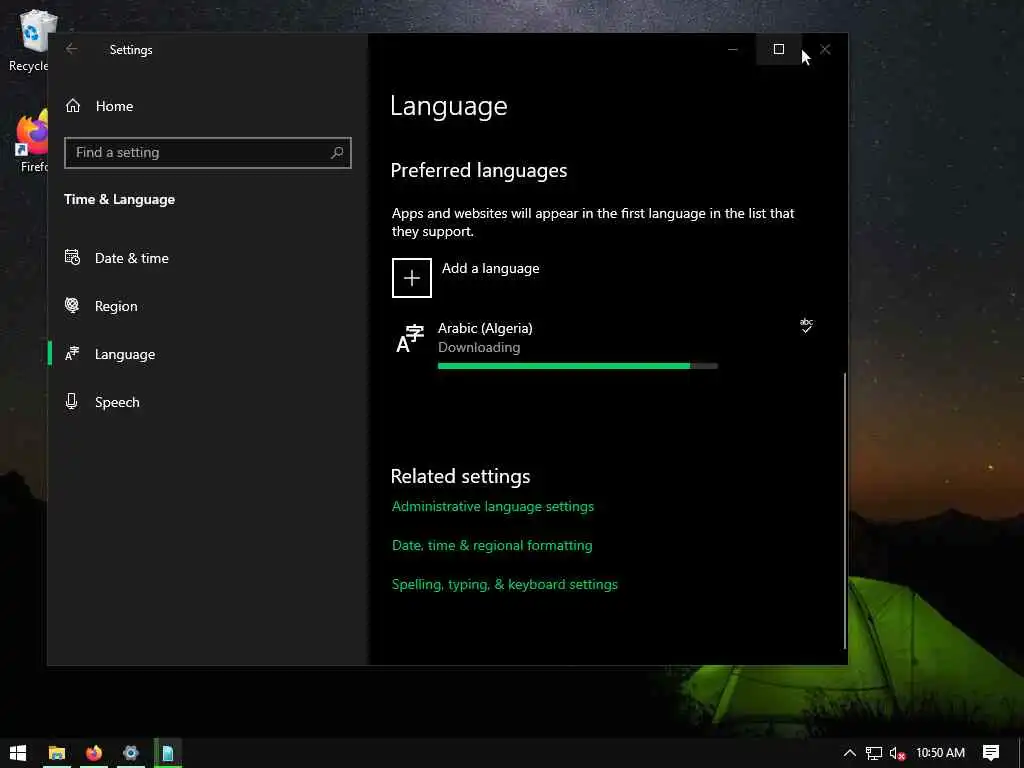The height and width of the screenshot is (768, 1024).
Task: Go to Settings Home
Action: [x=99, y=106]
